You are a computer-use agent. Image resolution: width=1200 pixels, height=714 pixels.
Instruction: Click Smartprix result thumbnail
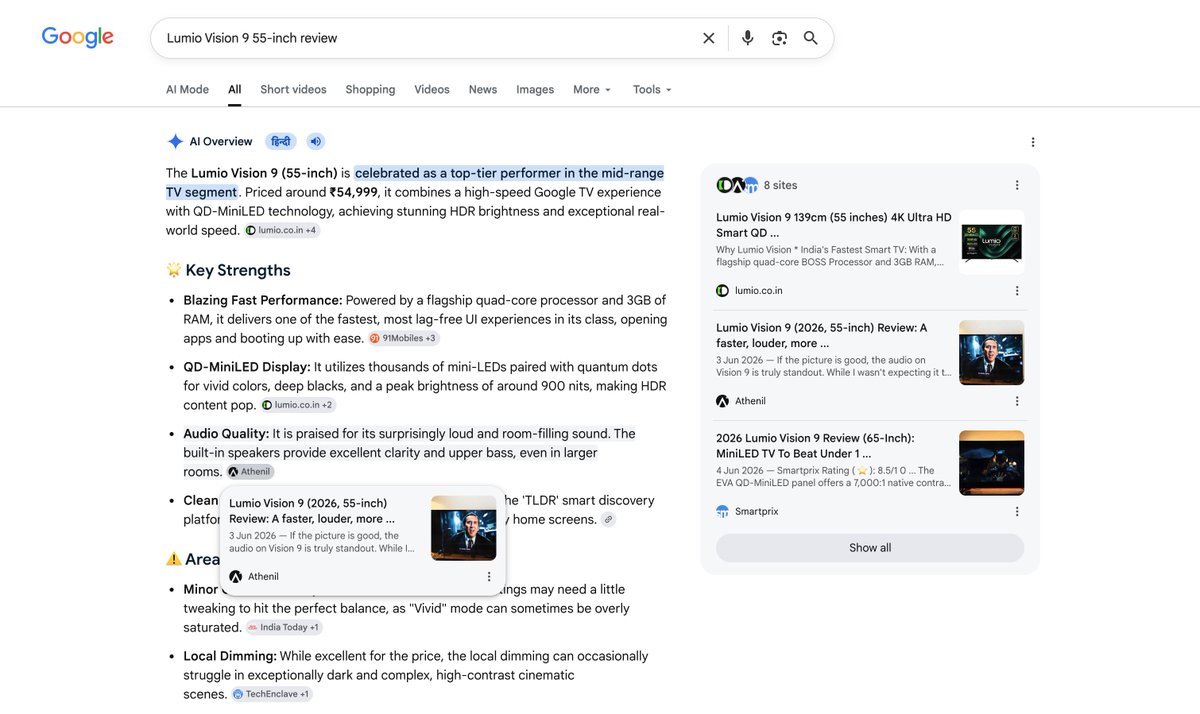[x=992, y=463]
